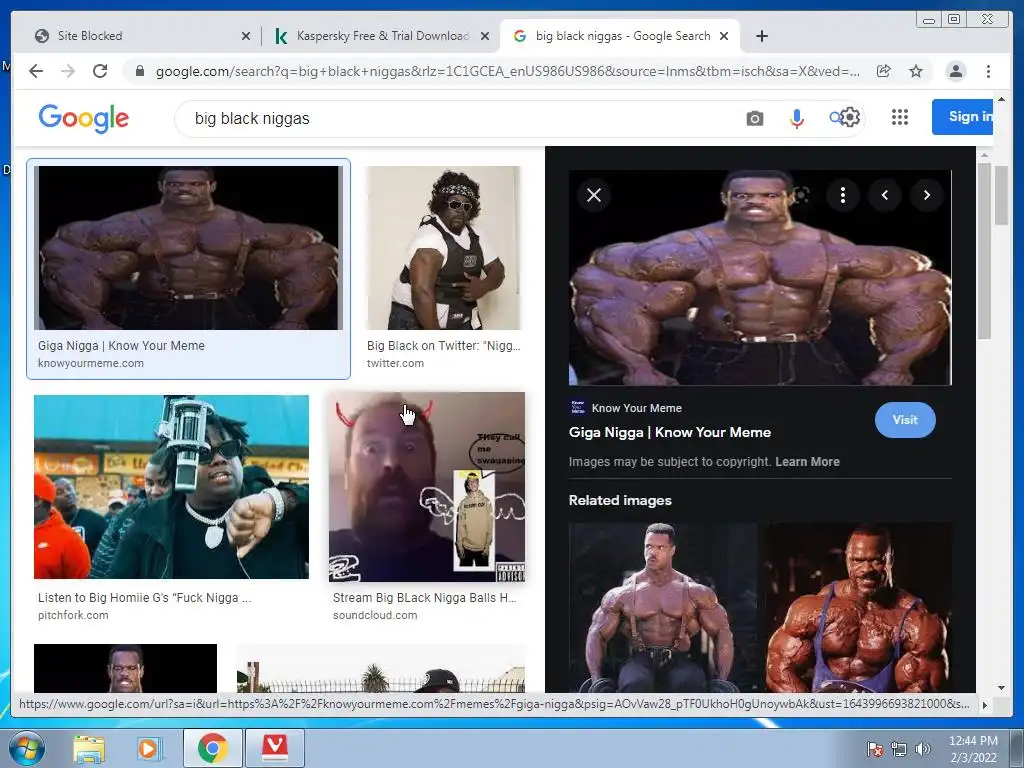1024x768 pixels.
Task: Click the address bar URL
Action: (507, 71)
